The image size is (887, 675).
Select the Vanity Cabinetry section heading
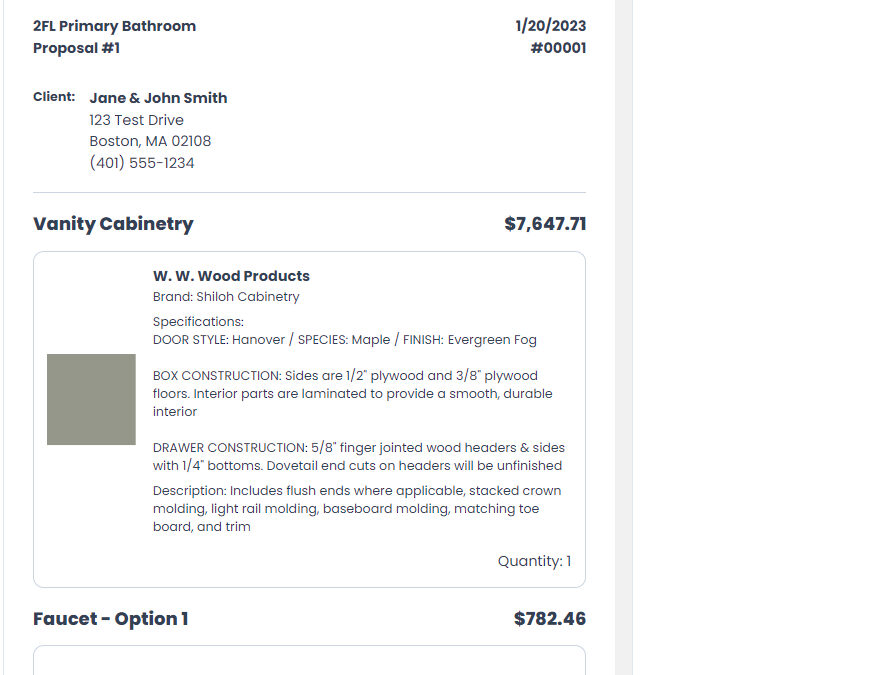(x=113, y=224)
